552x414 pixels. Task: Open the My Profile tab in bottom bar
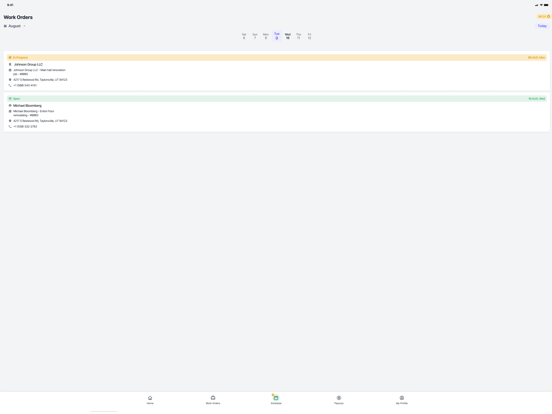tap(402, 400)
